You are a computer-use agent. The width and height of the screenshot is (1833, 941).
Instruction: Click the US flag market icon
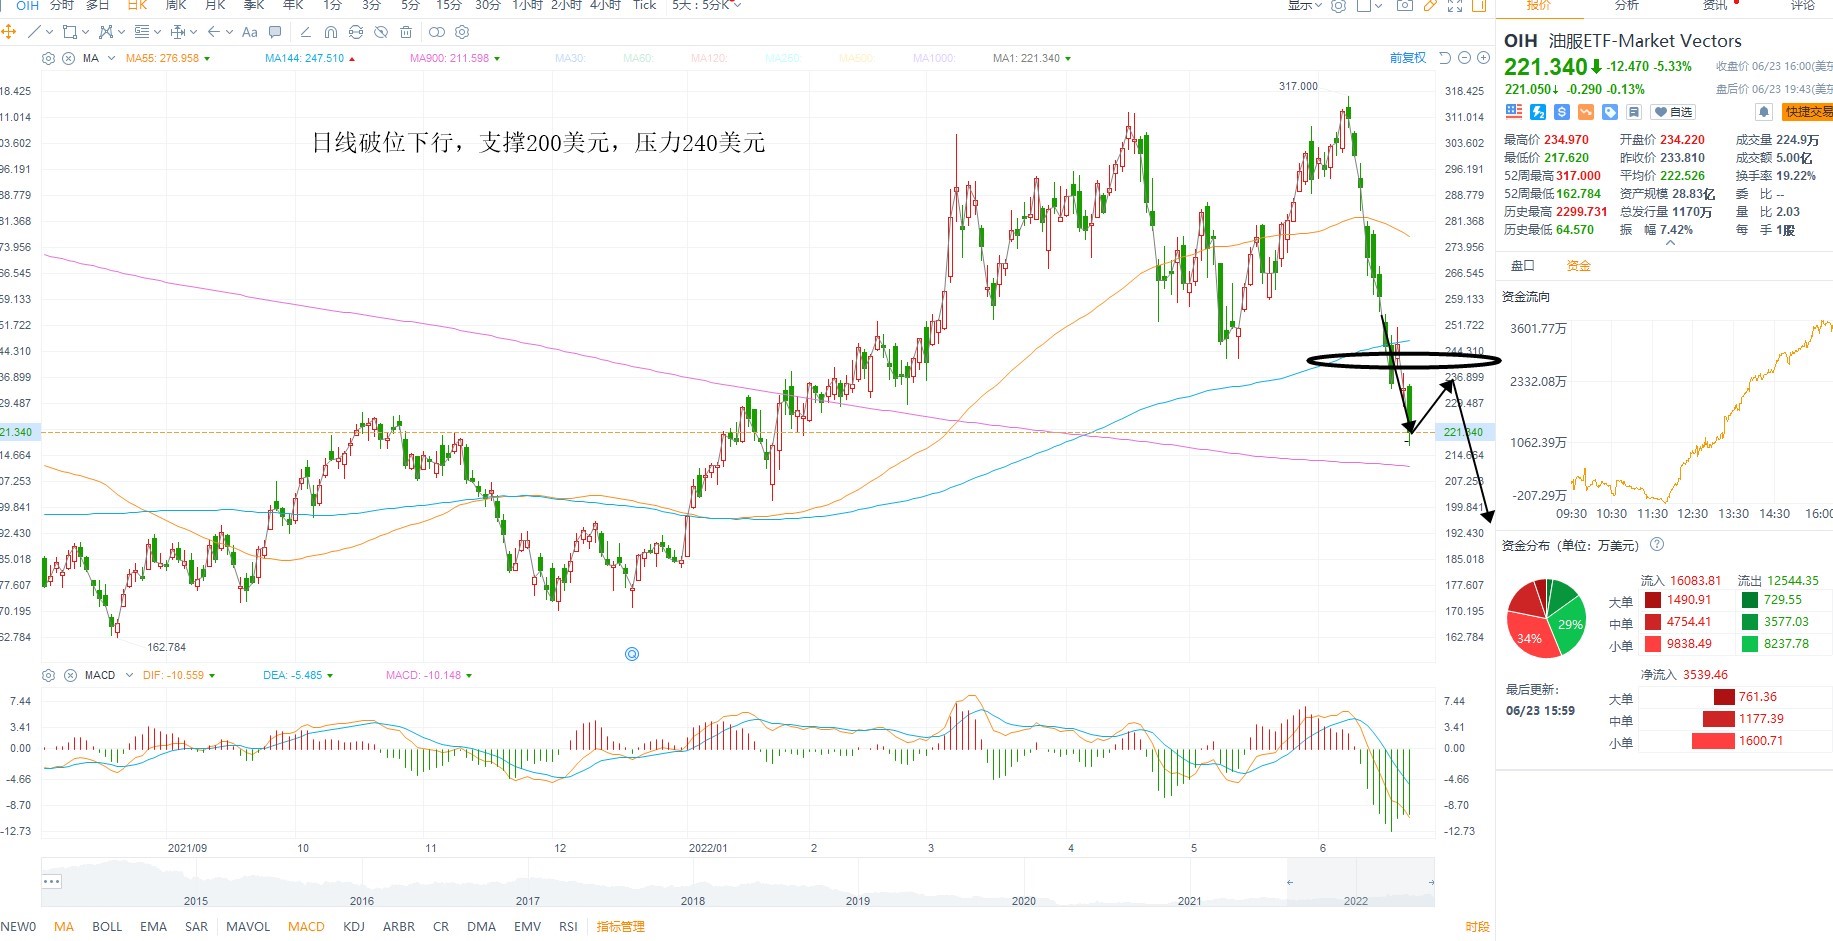pyautogui.click(x=1514, y=112)
